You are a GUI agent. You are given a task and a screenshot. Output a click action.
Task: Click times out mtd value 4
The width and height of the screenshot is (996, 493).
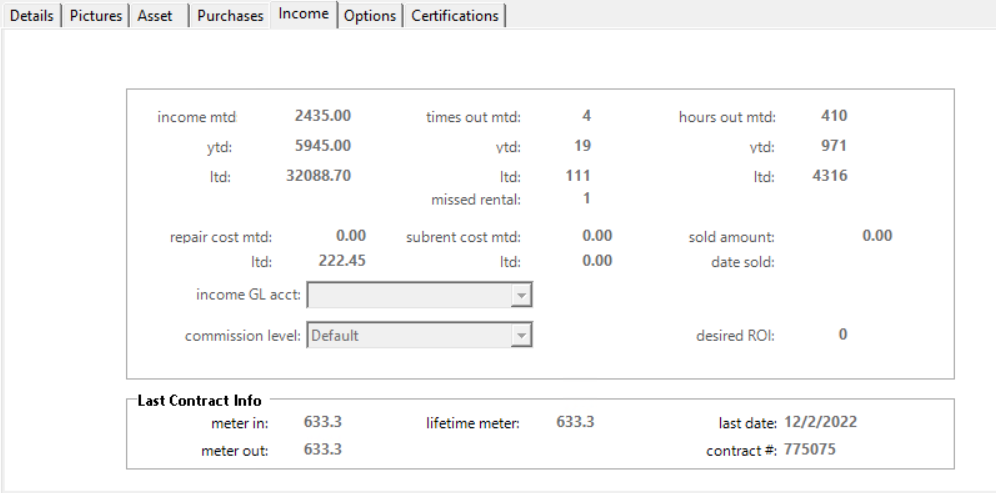[x=586, y=116]
